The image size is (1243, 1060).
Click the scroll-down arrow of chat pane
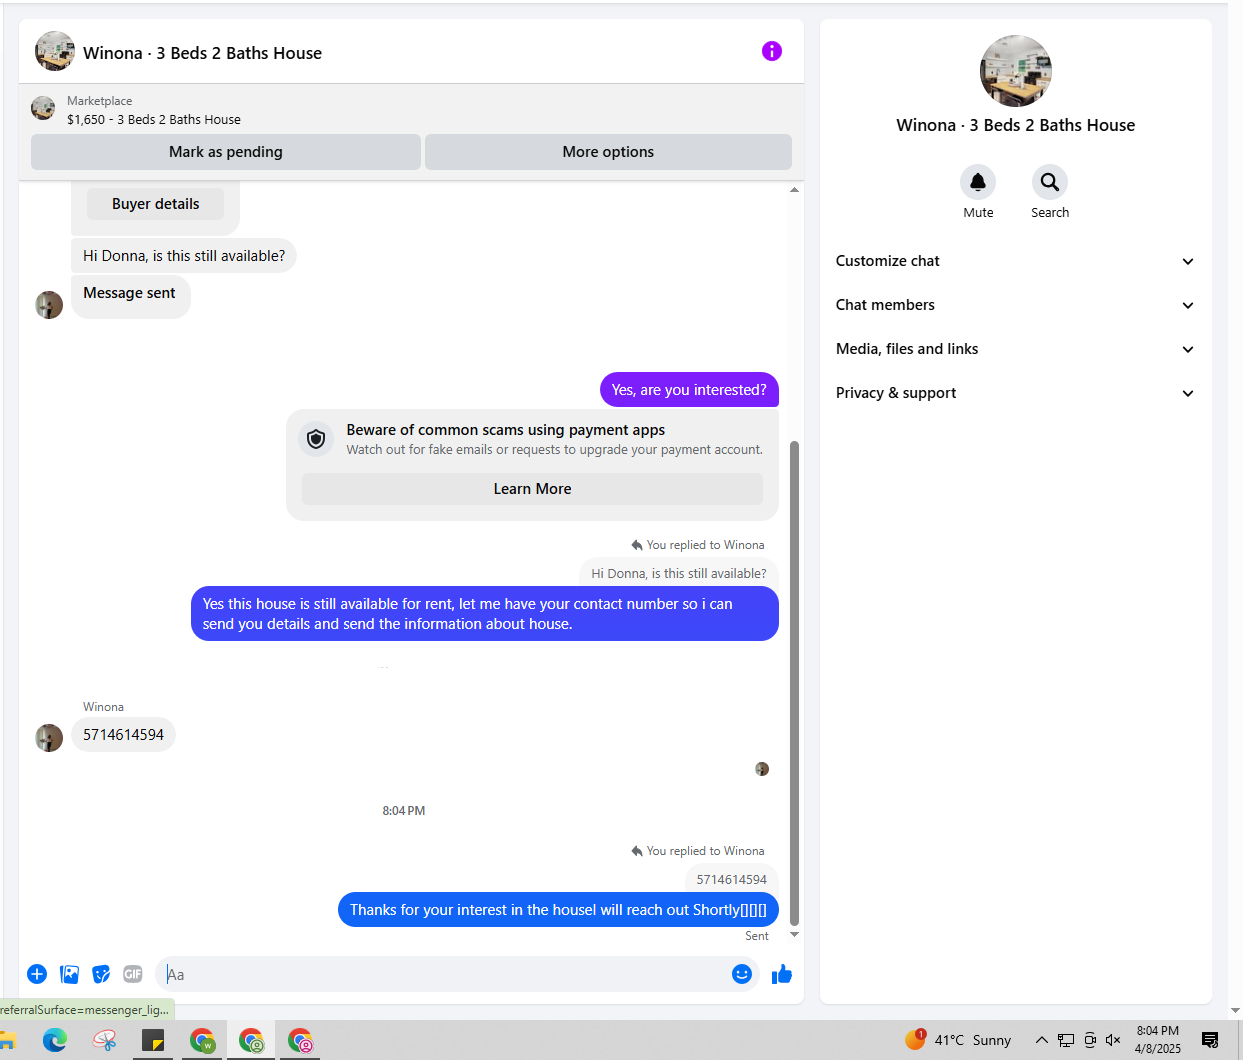795,935
